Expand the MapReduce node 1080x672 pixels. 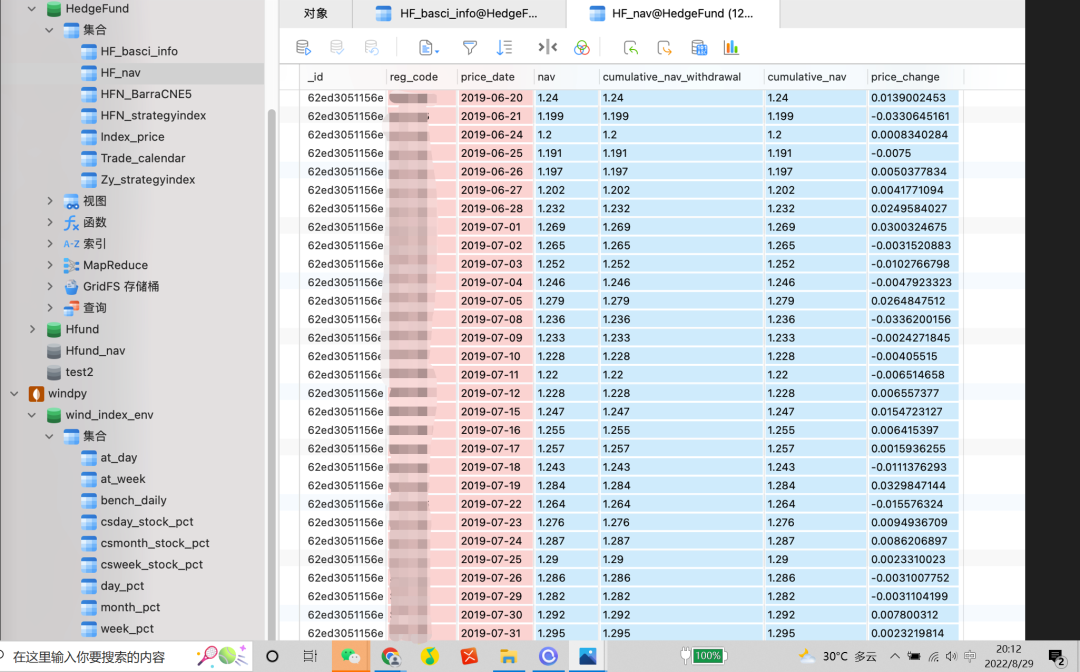50,265
